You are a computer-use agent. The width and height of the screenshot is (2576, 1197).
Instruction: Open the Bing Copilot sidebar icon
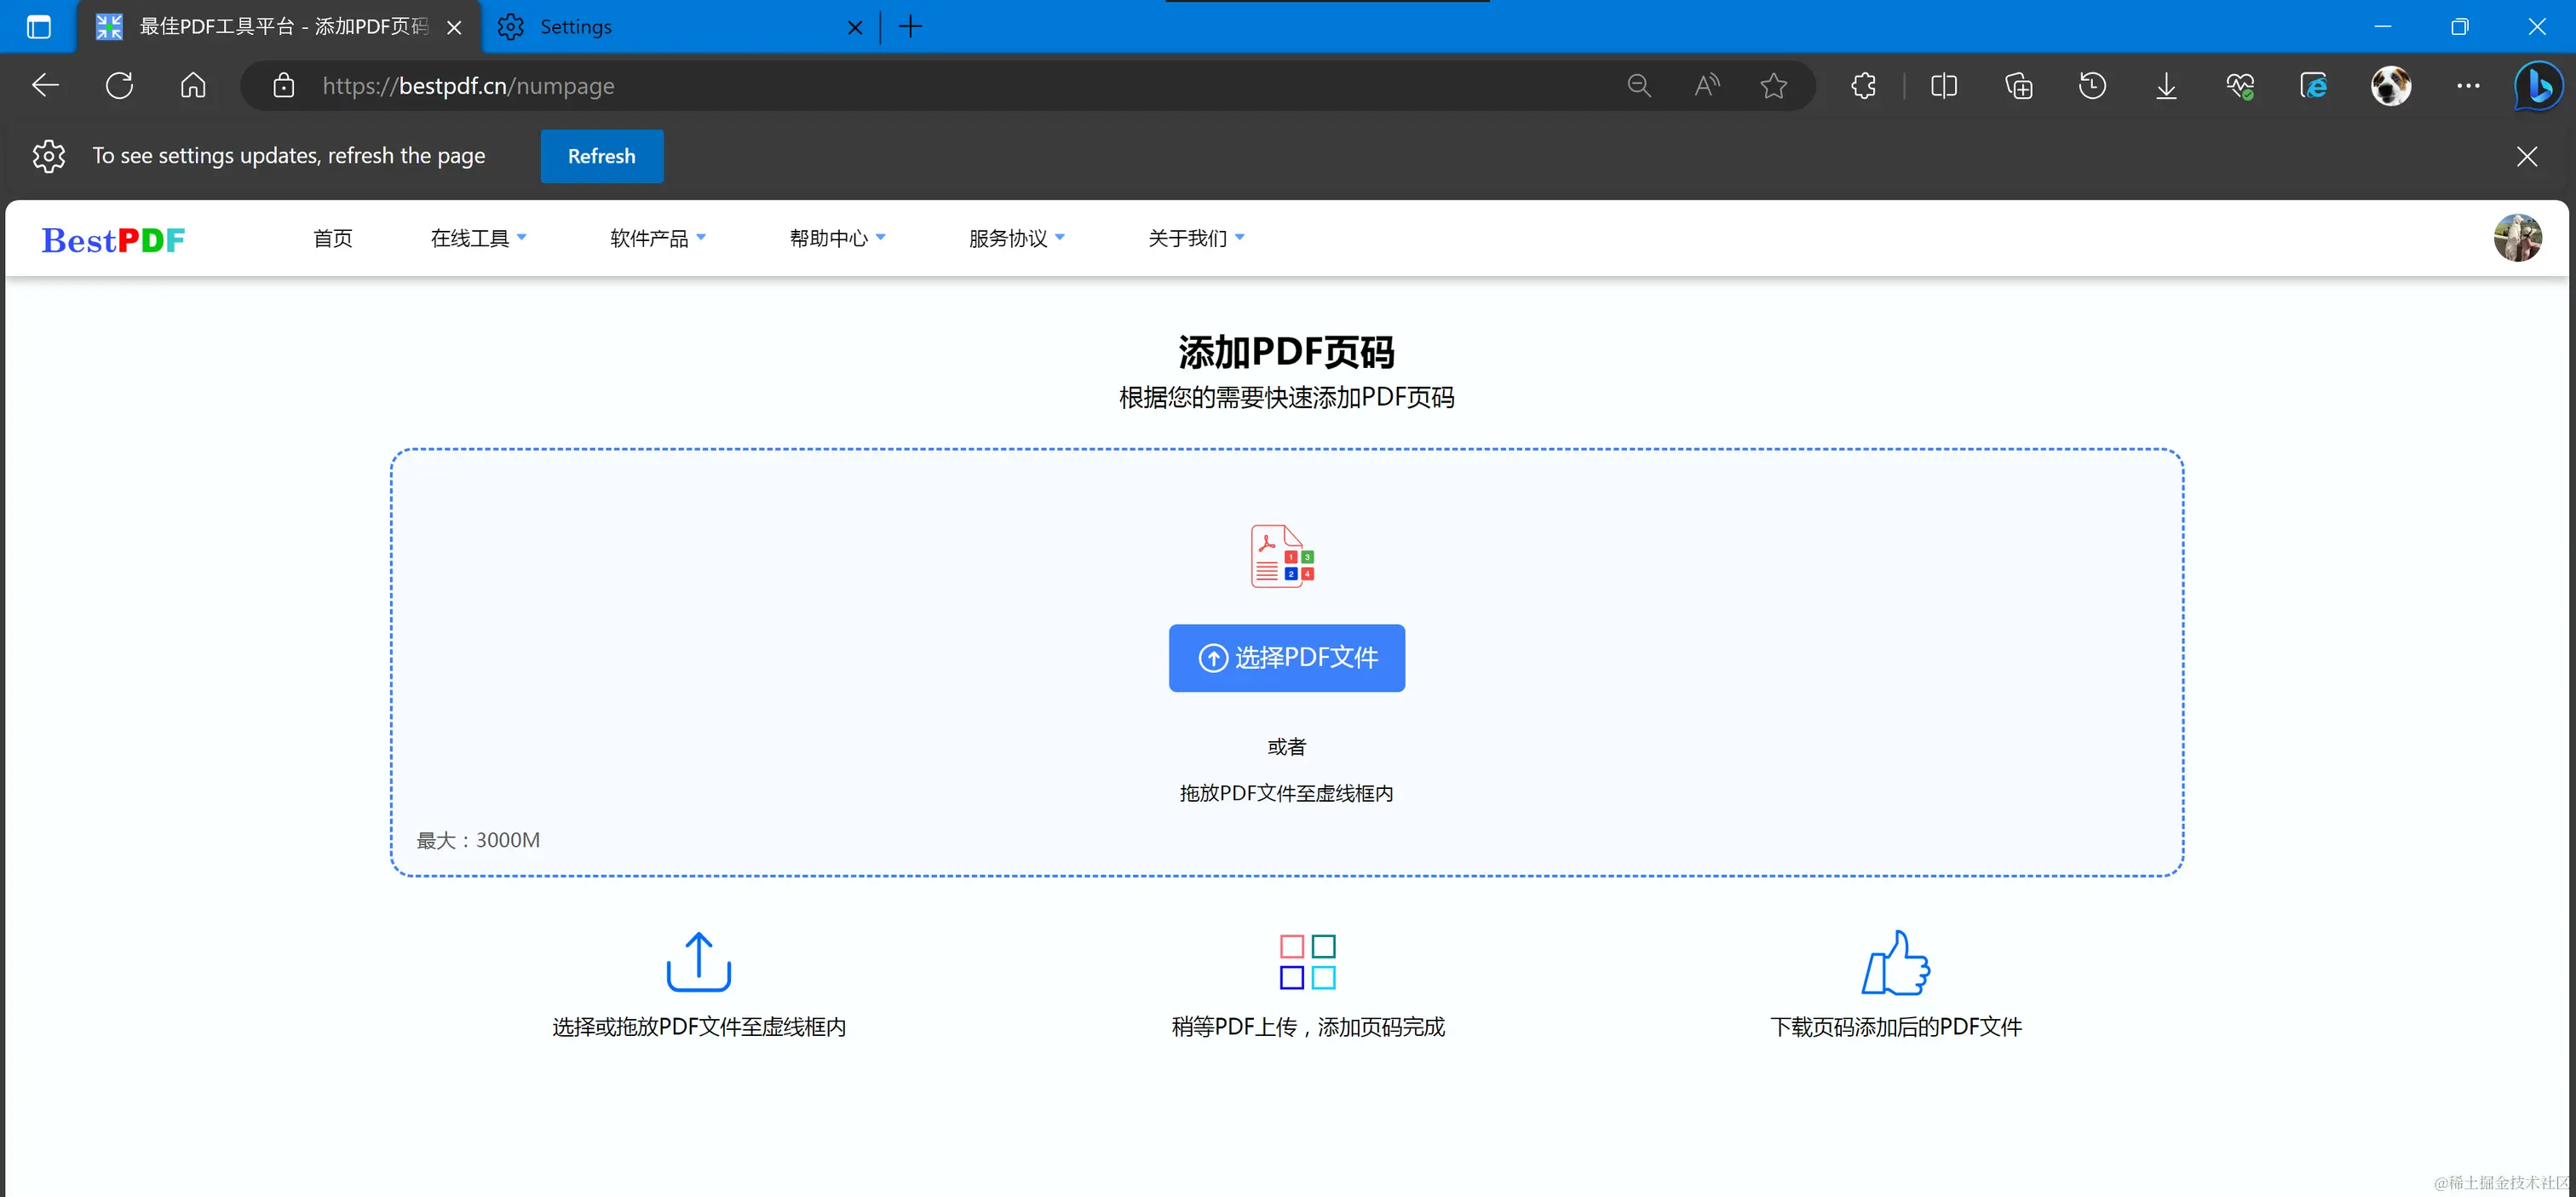[x=2538, y=86]
